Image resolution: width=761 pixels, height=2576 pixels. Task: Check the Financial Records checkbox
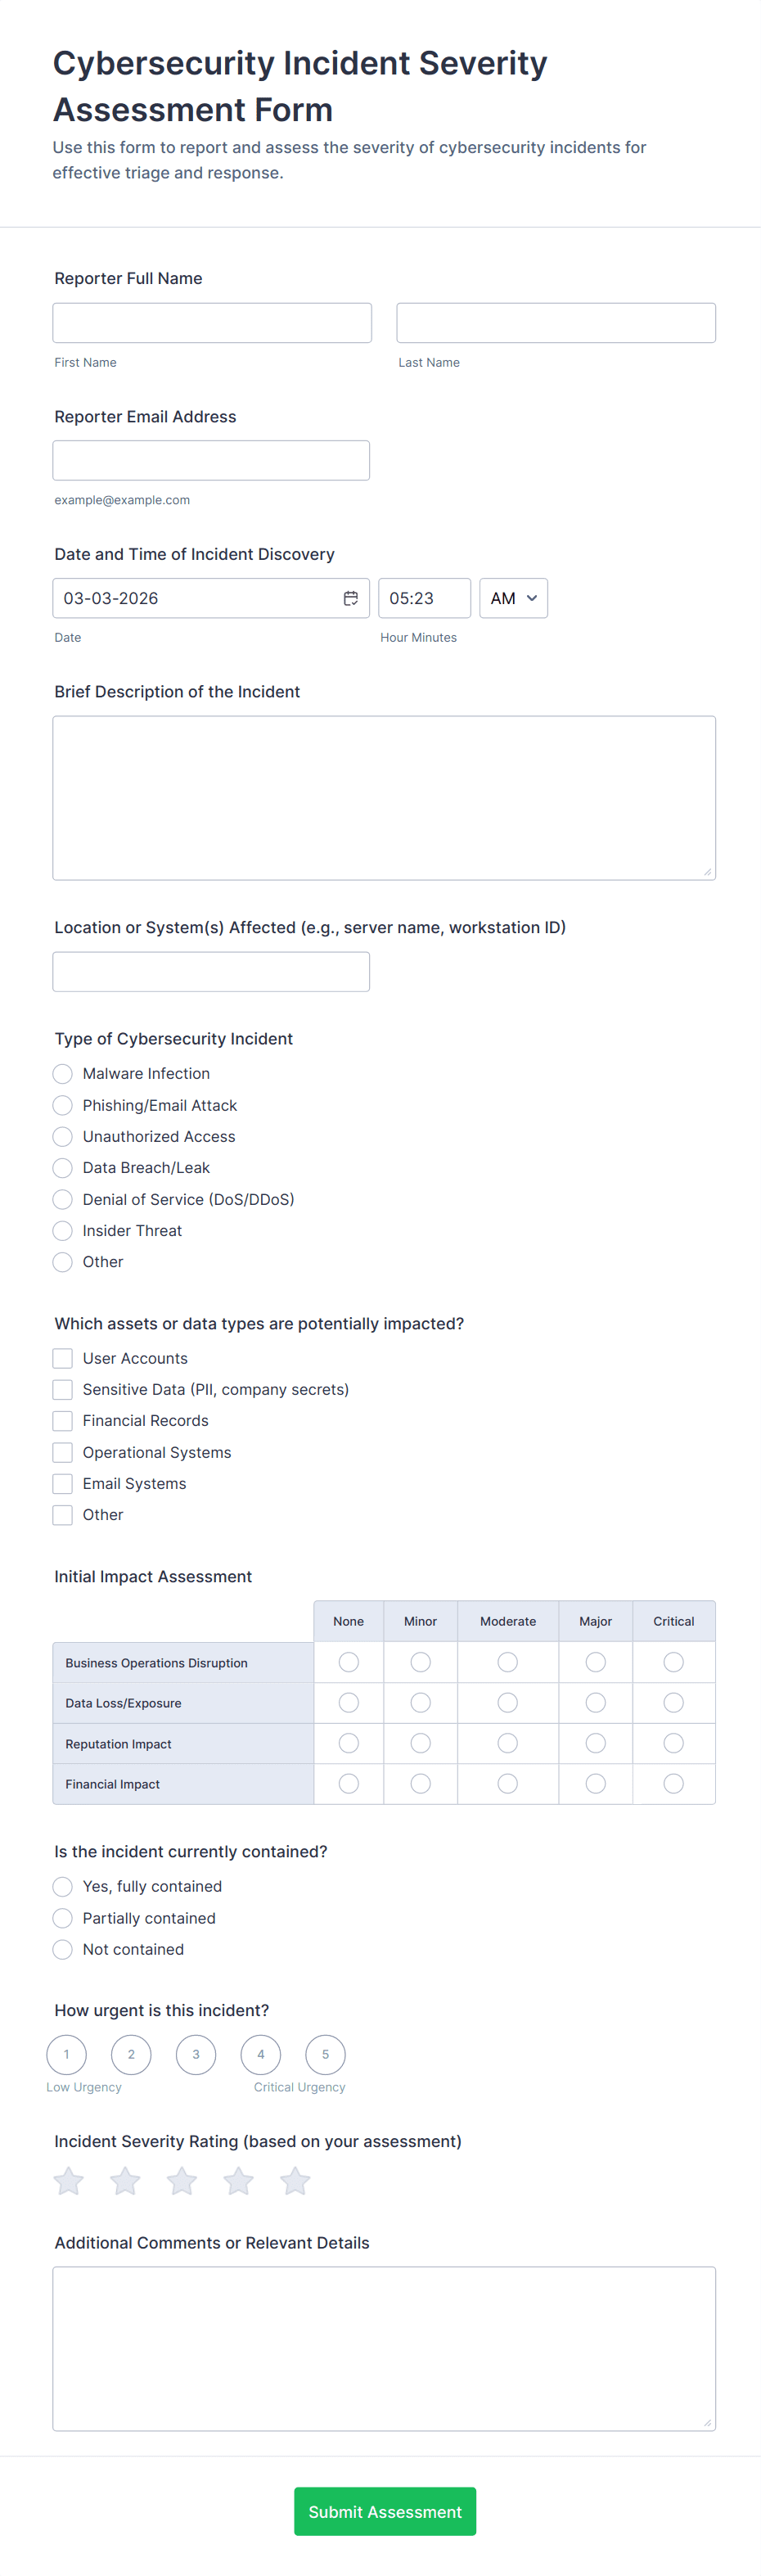click(63, 1421)
